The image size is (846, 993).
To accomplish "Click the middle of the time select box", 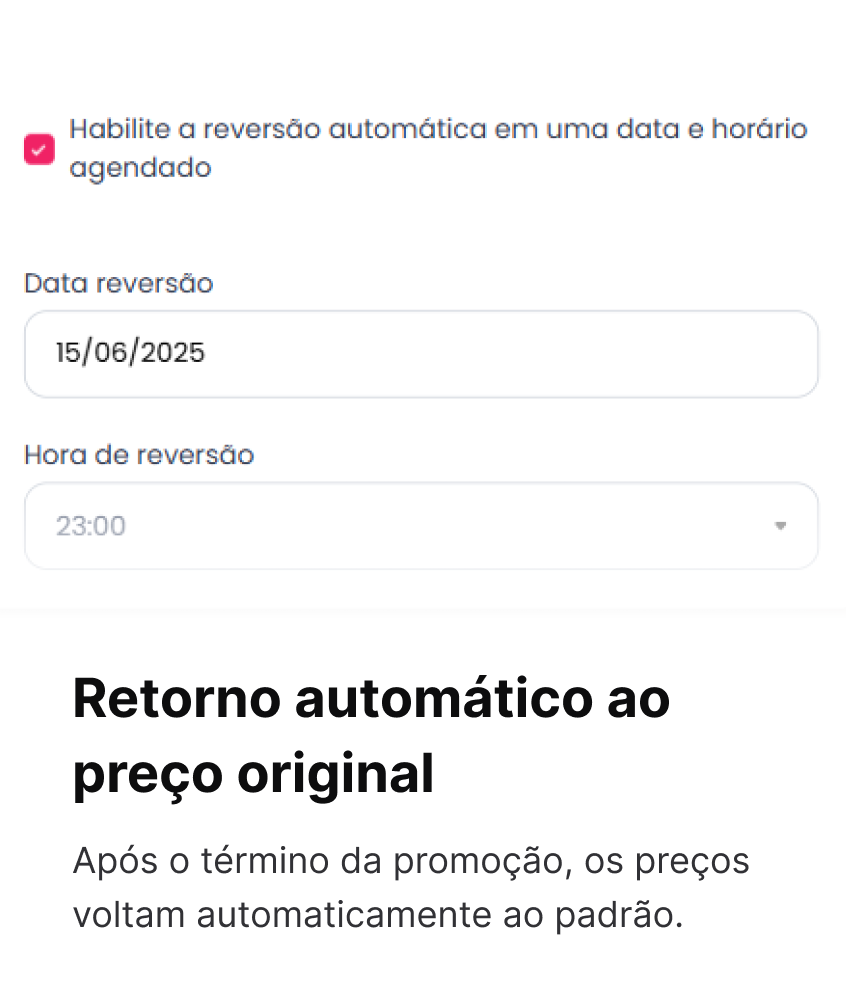I will (420, 526).
